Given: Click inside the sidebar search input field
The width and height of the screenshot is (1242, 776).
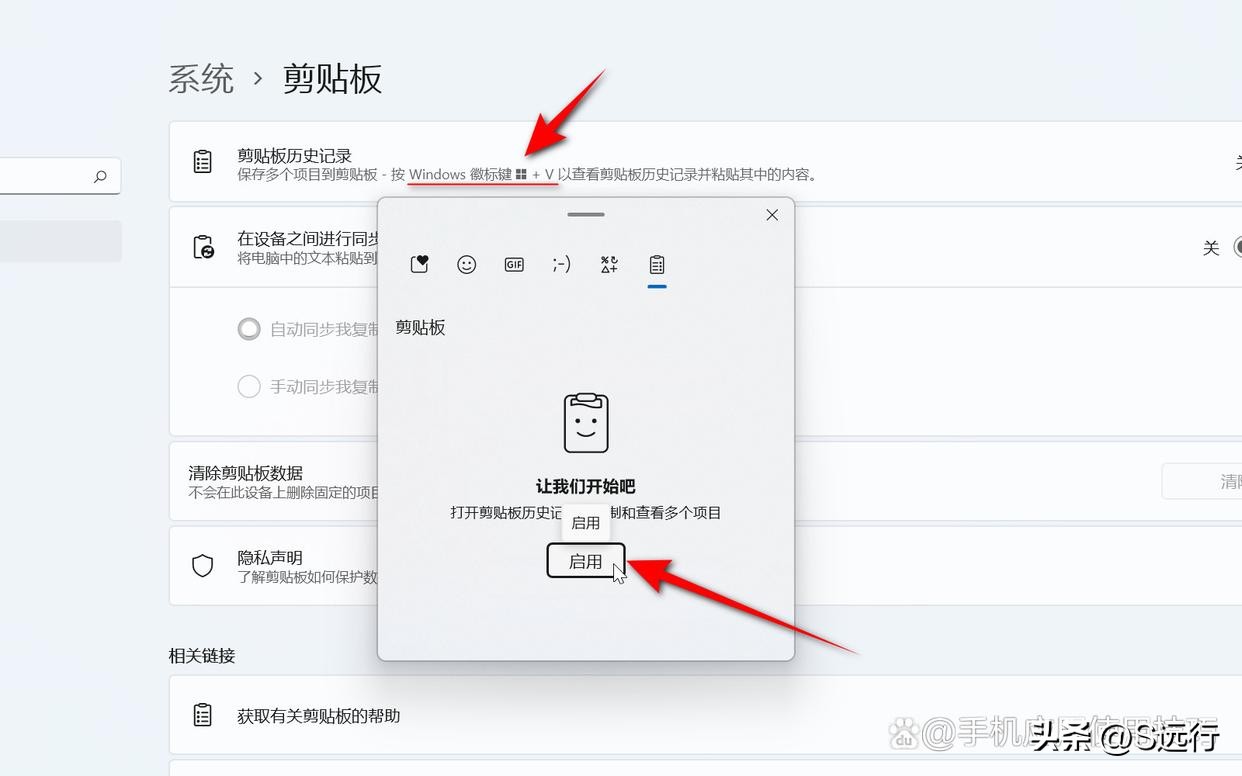Looking at the screenshot, I should tap(50, 176).
